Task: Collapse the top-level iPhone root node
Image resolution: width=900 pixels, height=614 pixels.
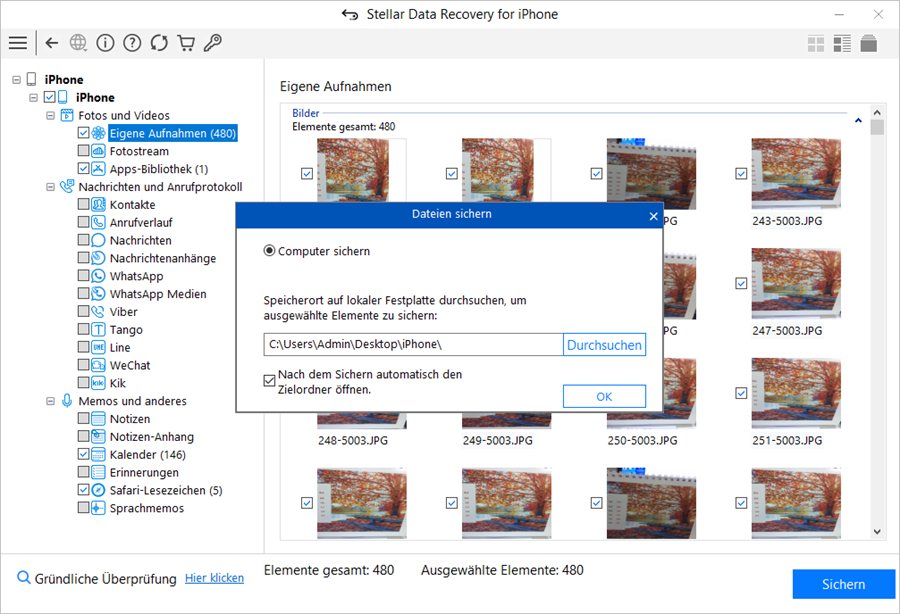Action: [x=16, y=80]
